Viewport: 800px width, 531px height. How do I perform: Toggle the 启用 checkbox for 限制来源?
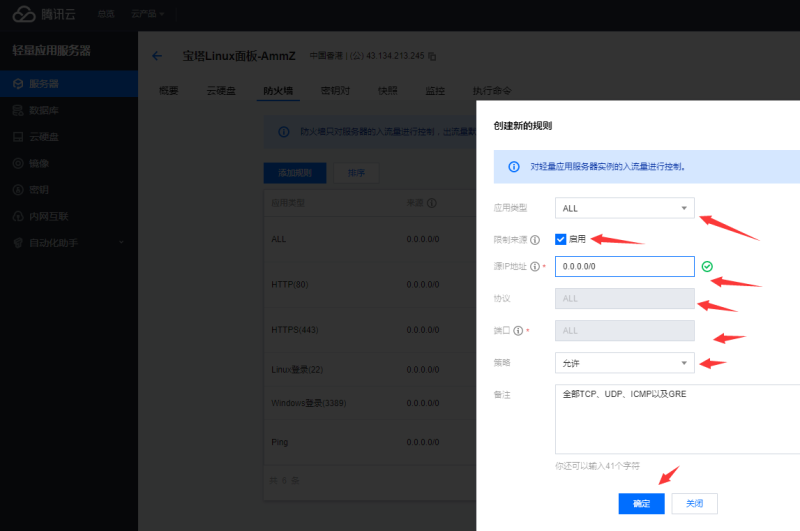tap(560, 239)
